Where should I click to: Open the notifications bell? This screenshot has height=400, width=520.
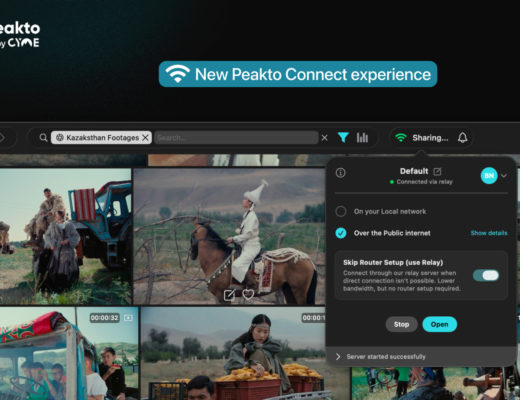pos(462,137)
